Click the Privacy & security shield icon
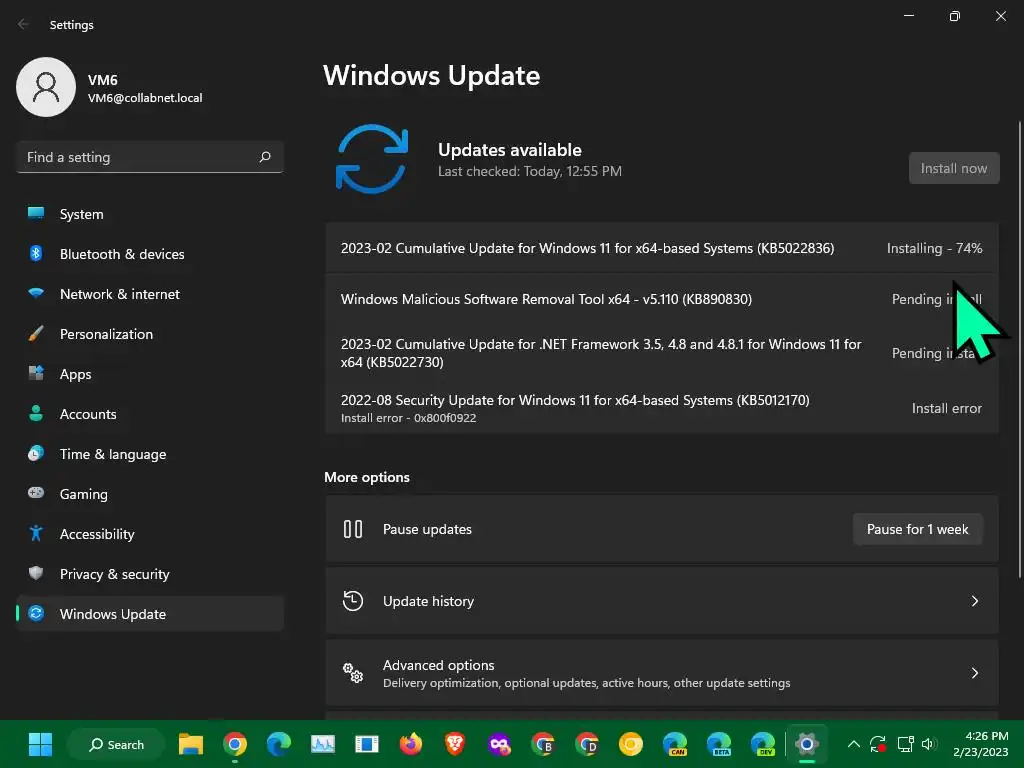1024x768 pixels. tap(36, 573)
